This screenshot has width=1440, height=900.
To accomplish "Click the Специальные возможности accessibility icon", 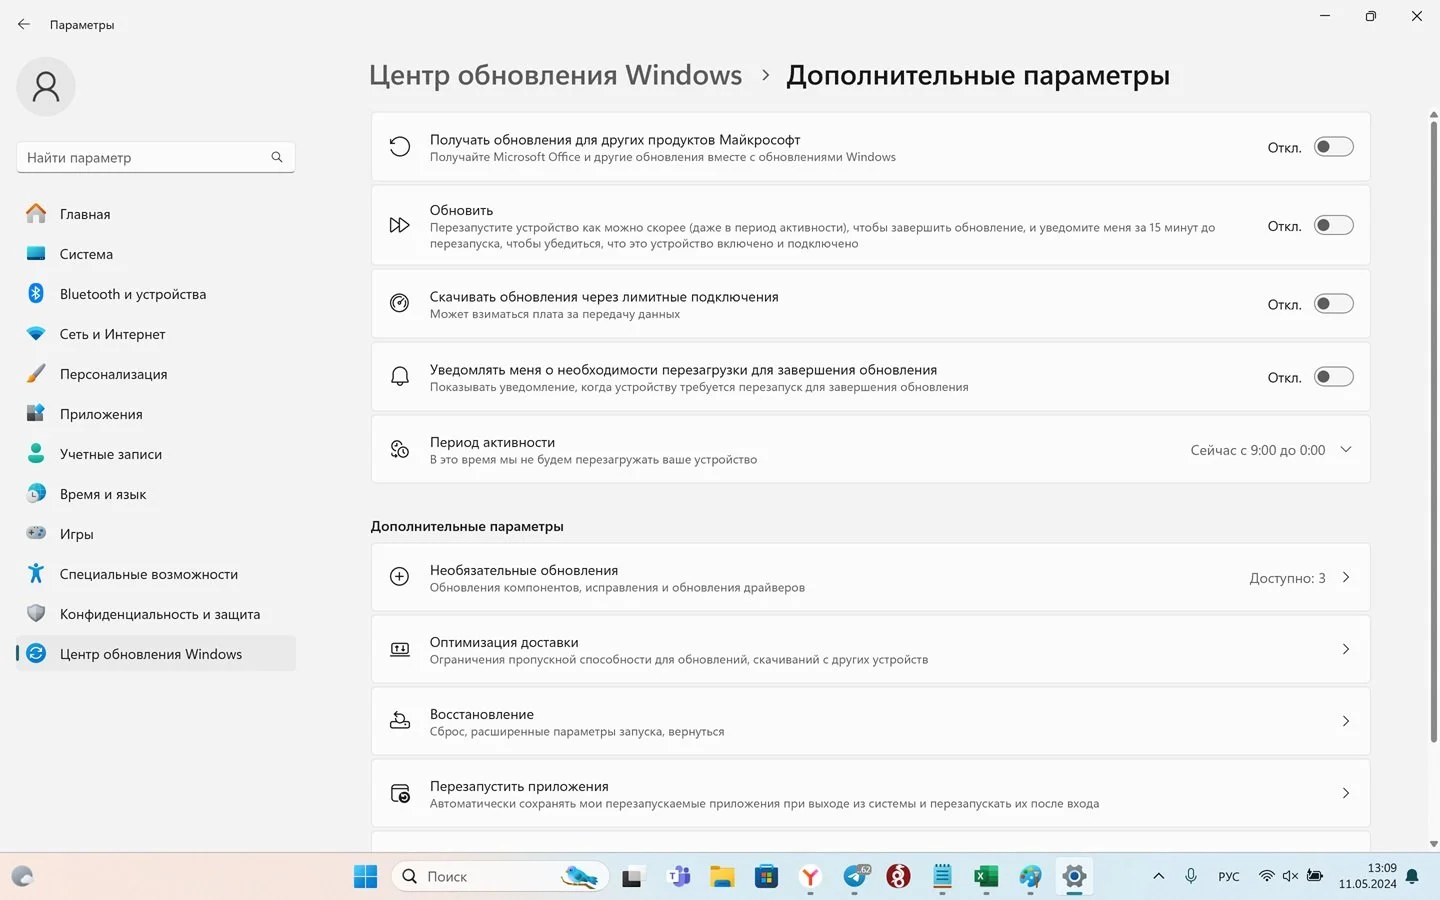I will (x=36, y=573).
